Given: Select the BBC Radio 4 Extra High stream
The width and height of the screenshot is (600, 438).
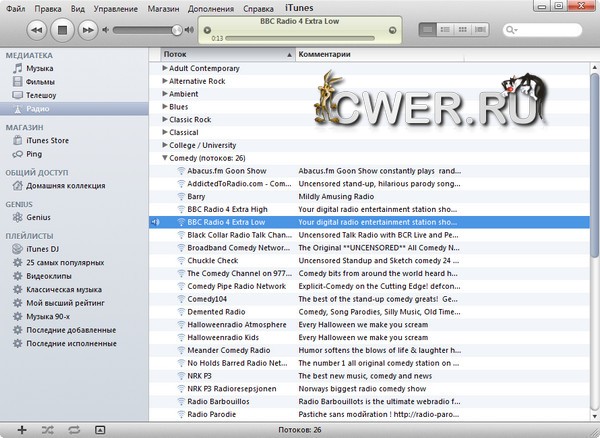Looking at the screenshot, I should [x=369, y=209].
